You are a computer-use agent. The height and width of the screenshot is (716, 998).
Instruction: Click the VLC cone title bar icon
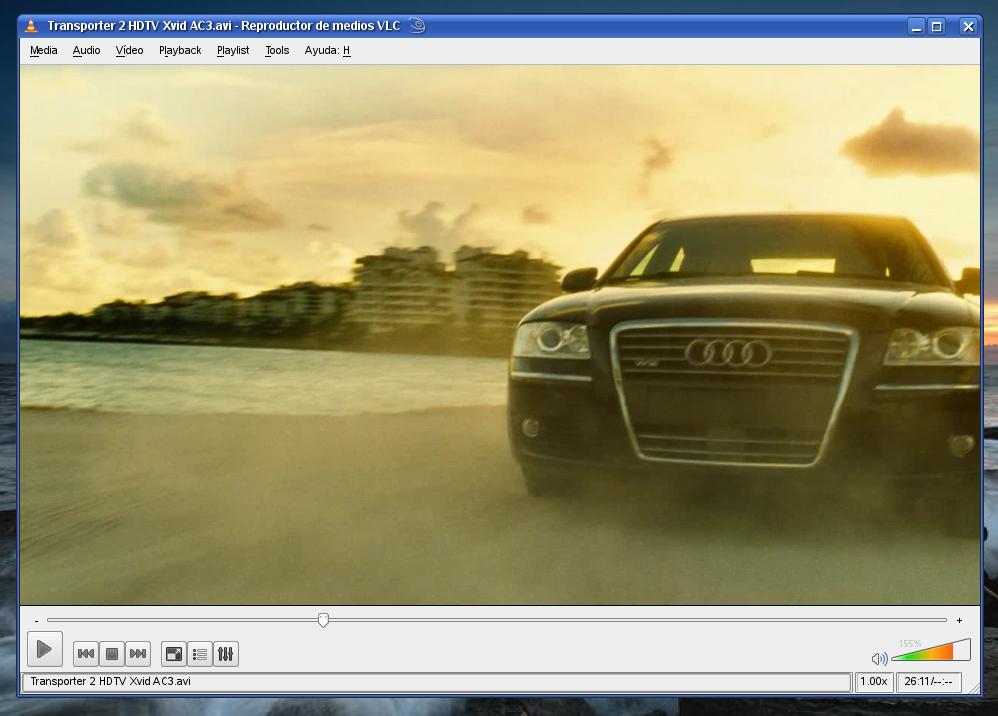31,26
